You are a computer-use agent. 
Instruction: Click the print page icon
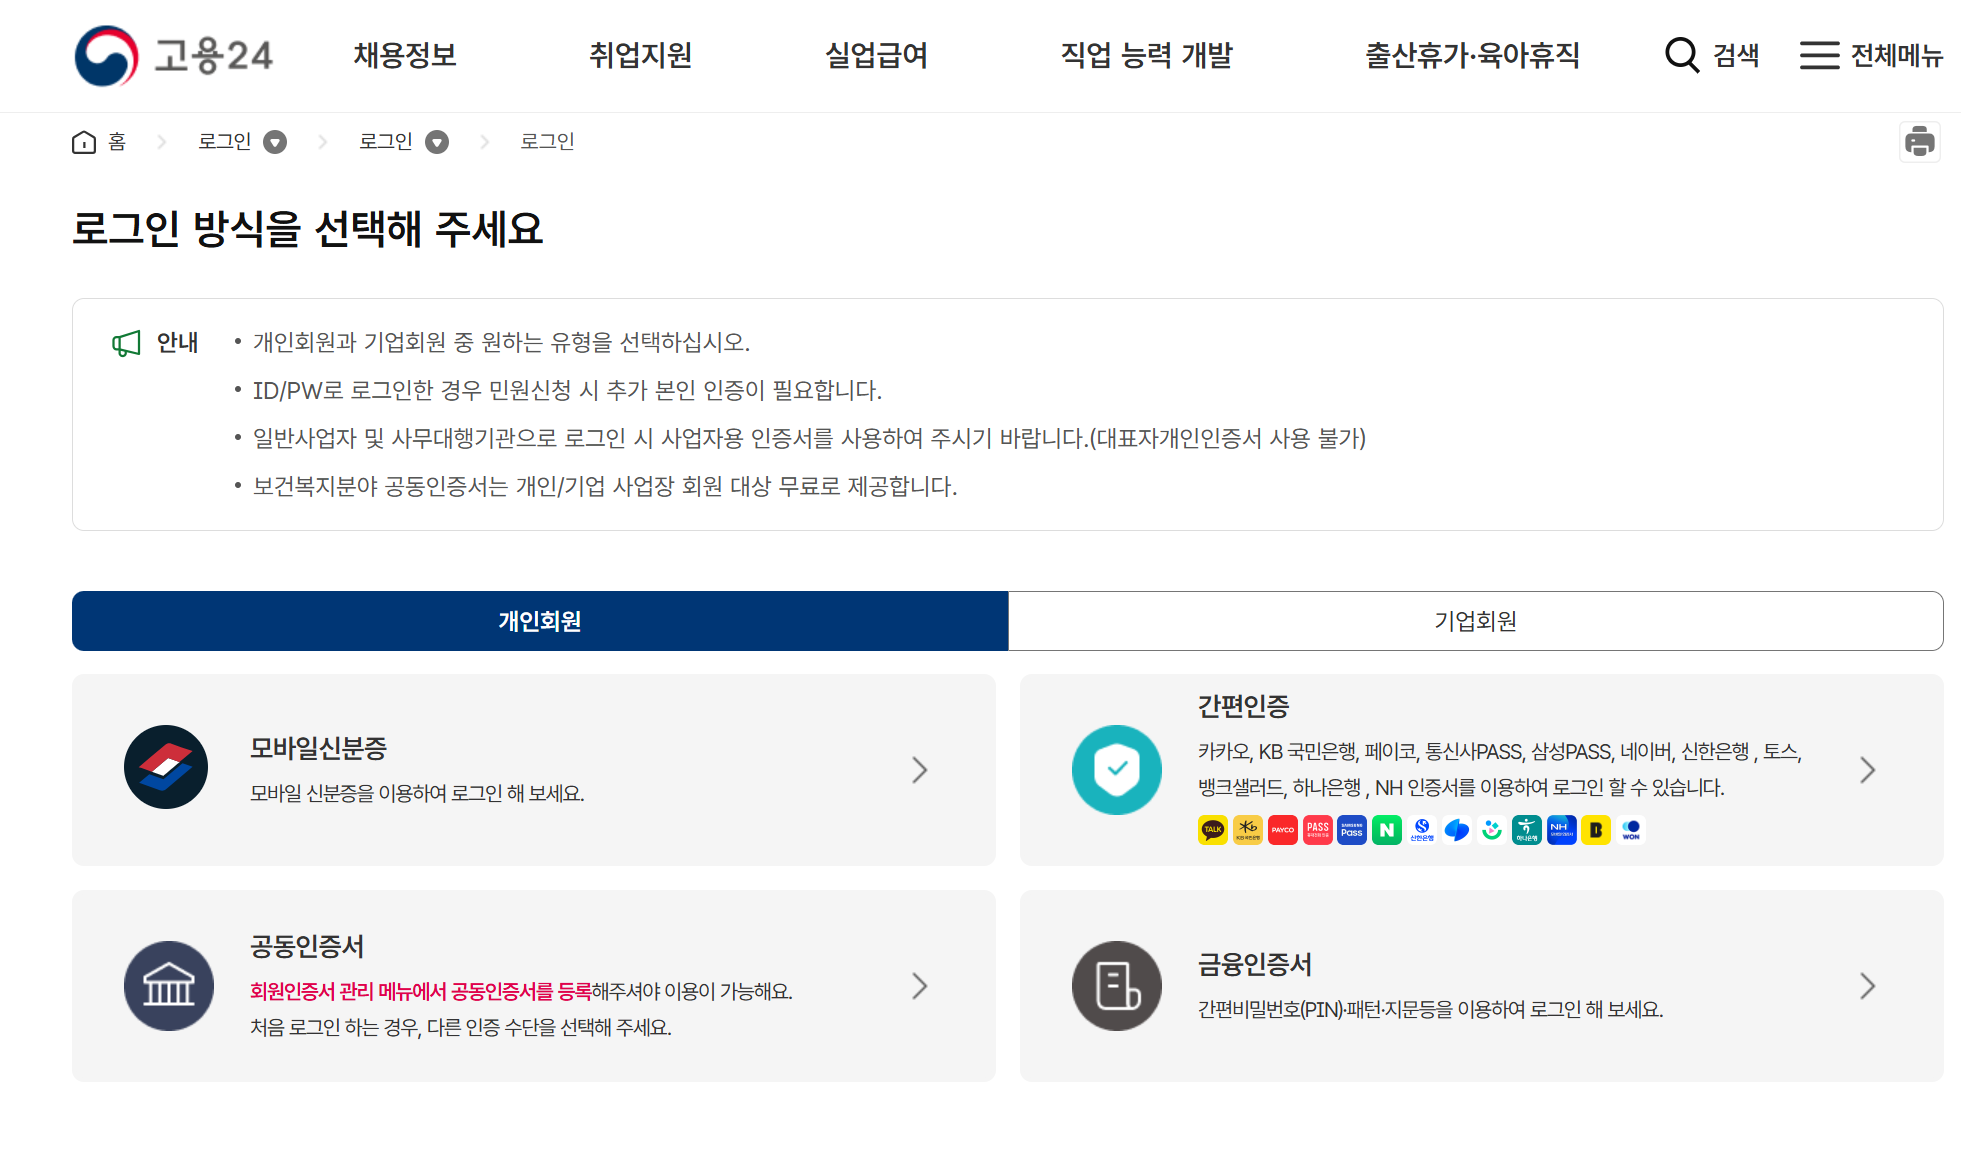click(x=1919, y=142)
